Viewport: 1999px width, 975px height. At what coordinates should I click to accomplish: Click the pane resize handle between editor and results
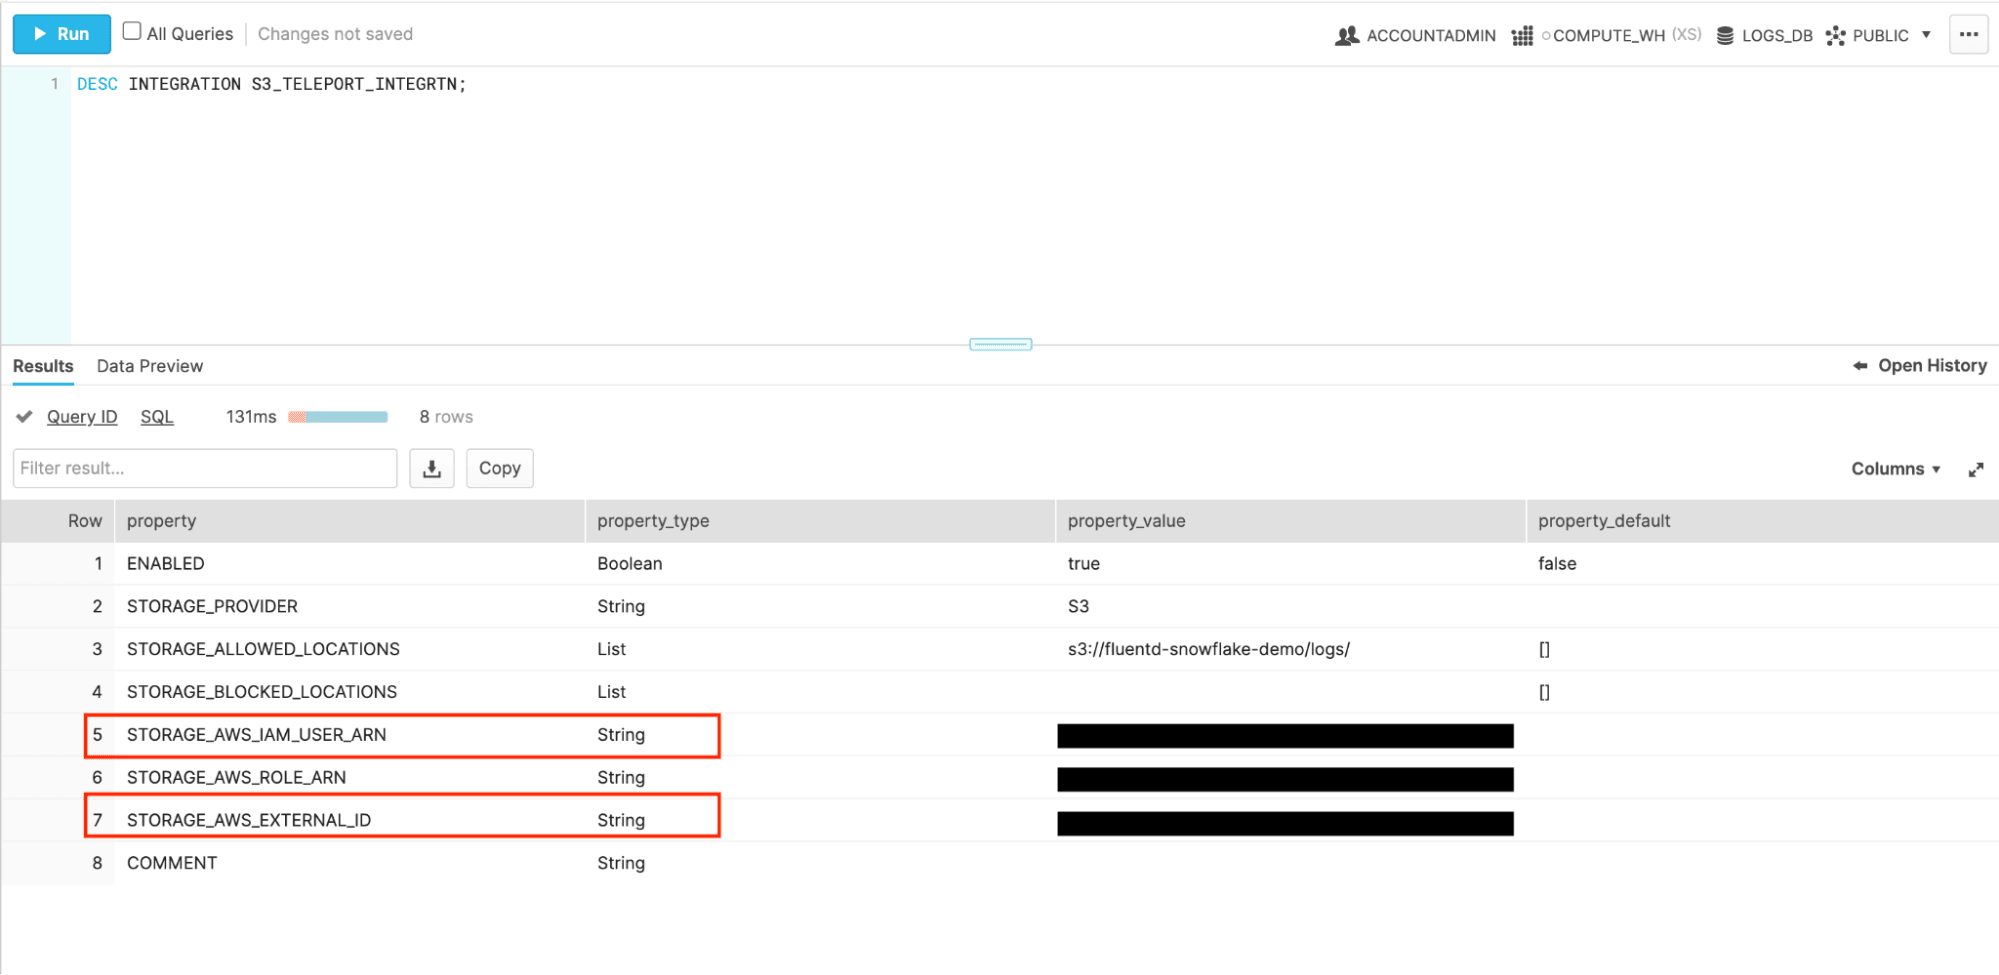(1000, 344)
